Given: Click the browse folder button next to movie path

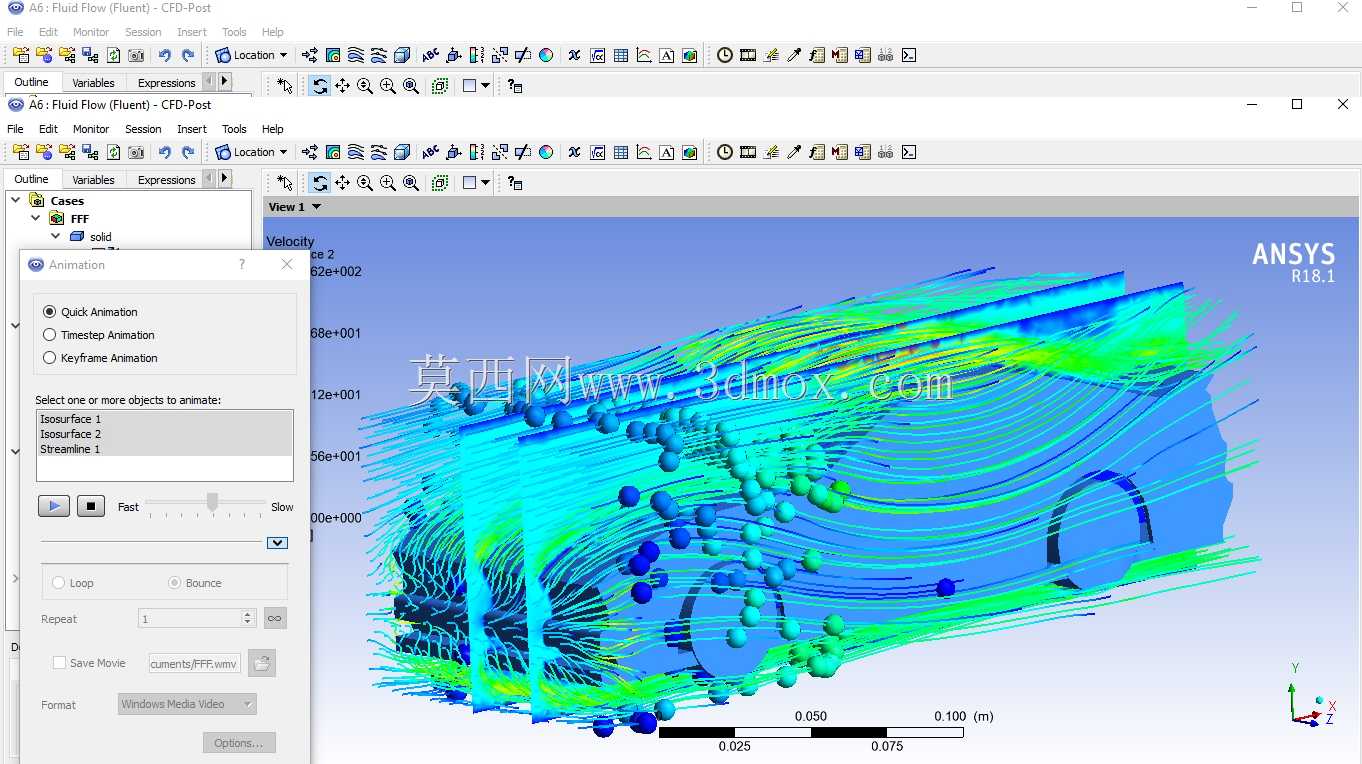Looking at the screenshot, I should (261, 663).
